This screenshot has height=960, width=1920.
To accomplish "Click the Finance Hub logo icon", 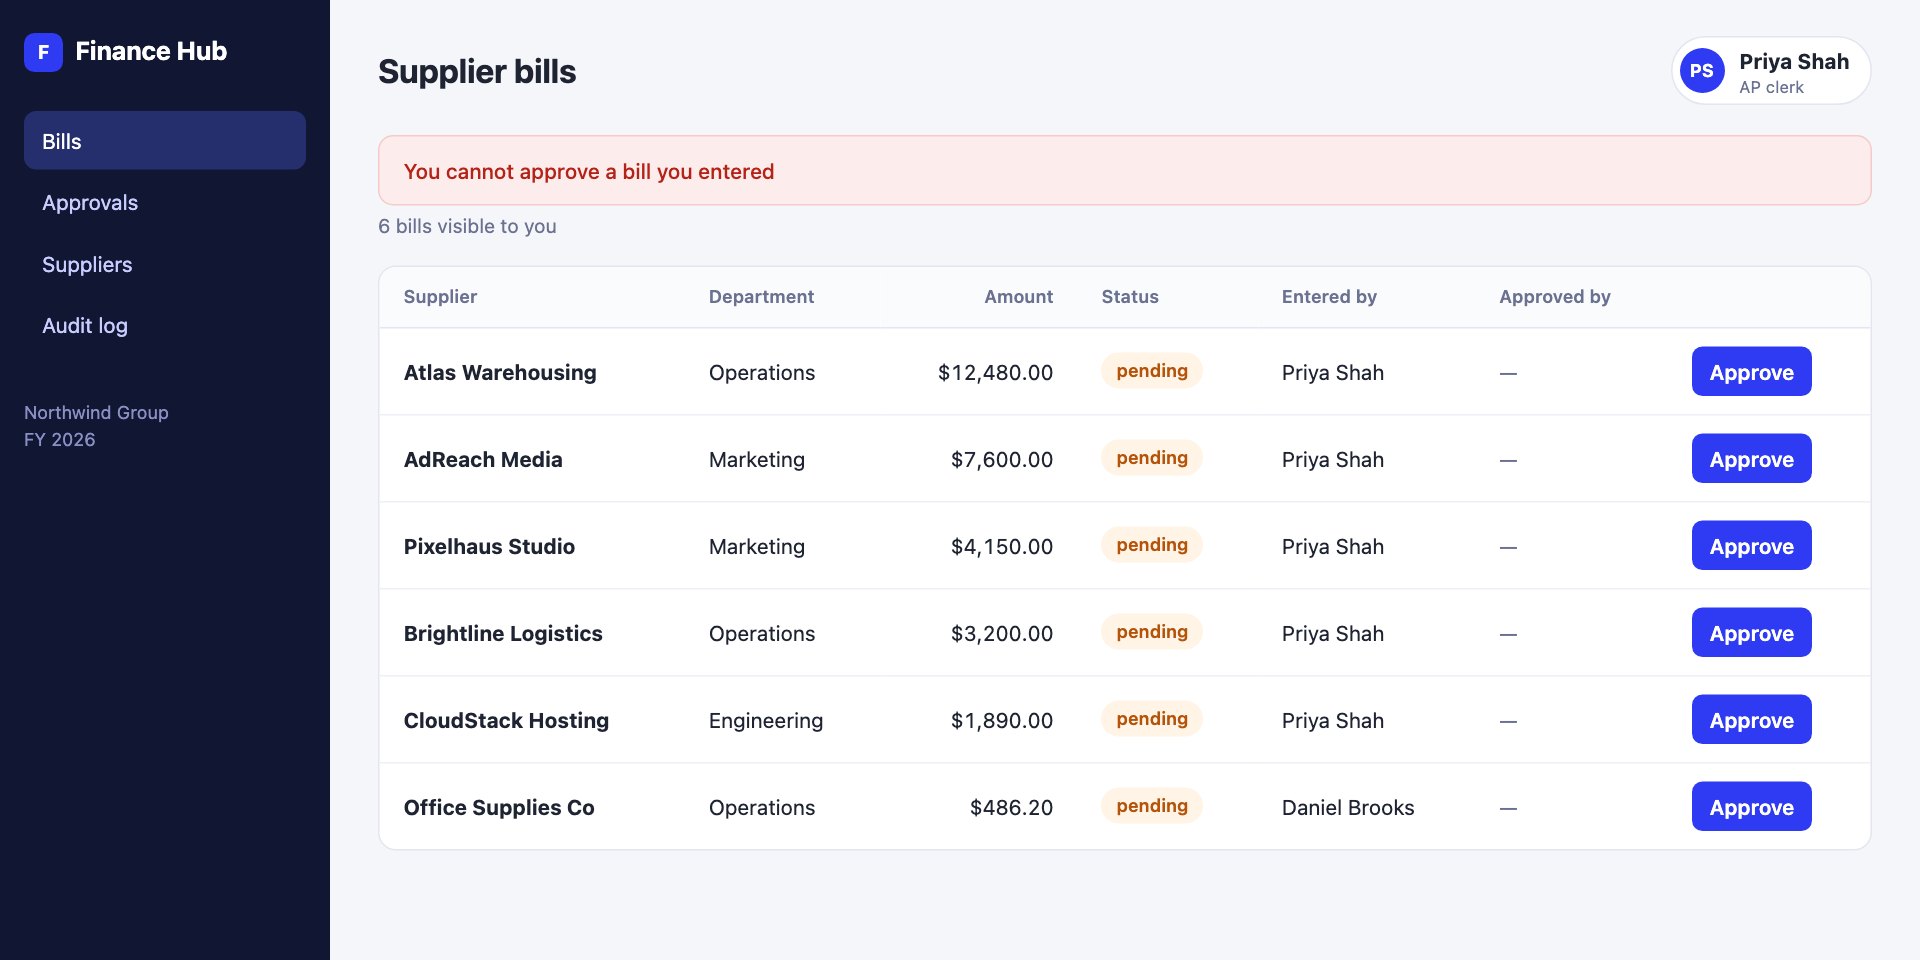I will point(43,52).
